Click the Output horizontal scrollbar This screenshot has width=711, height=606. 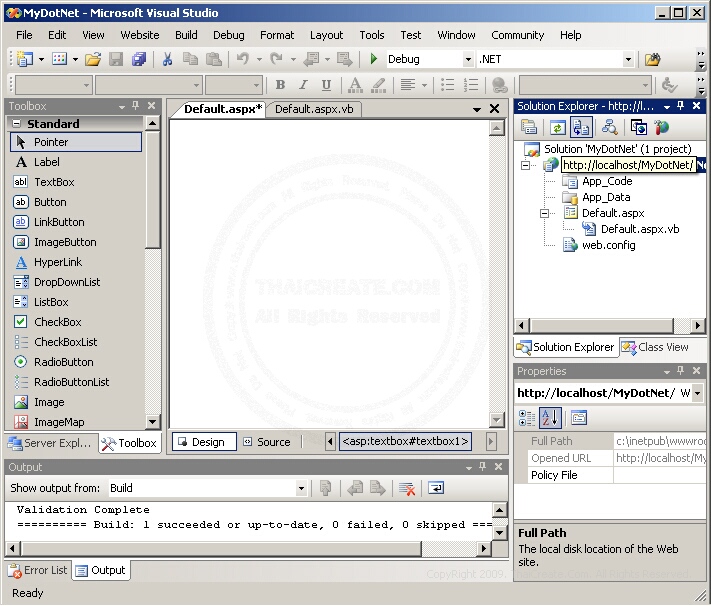[250, 549]
